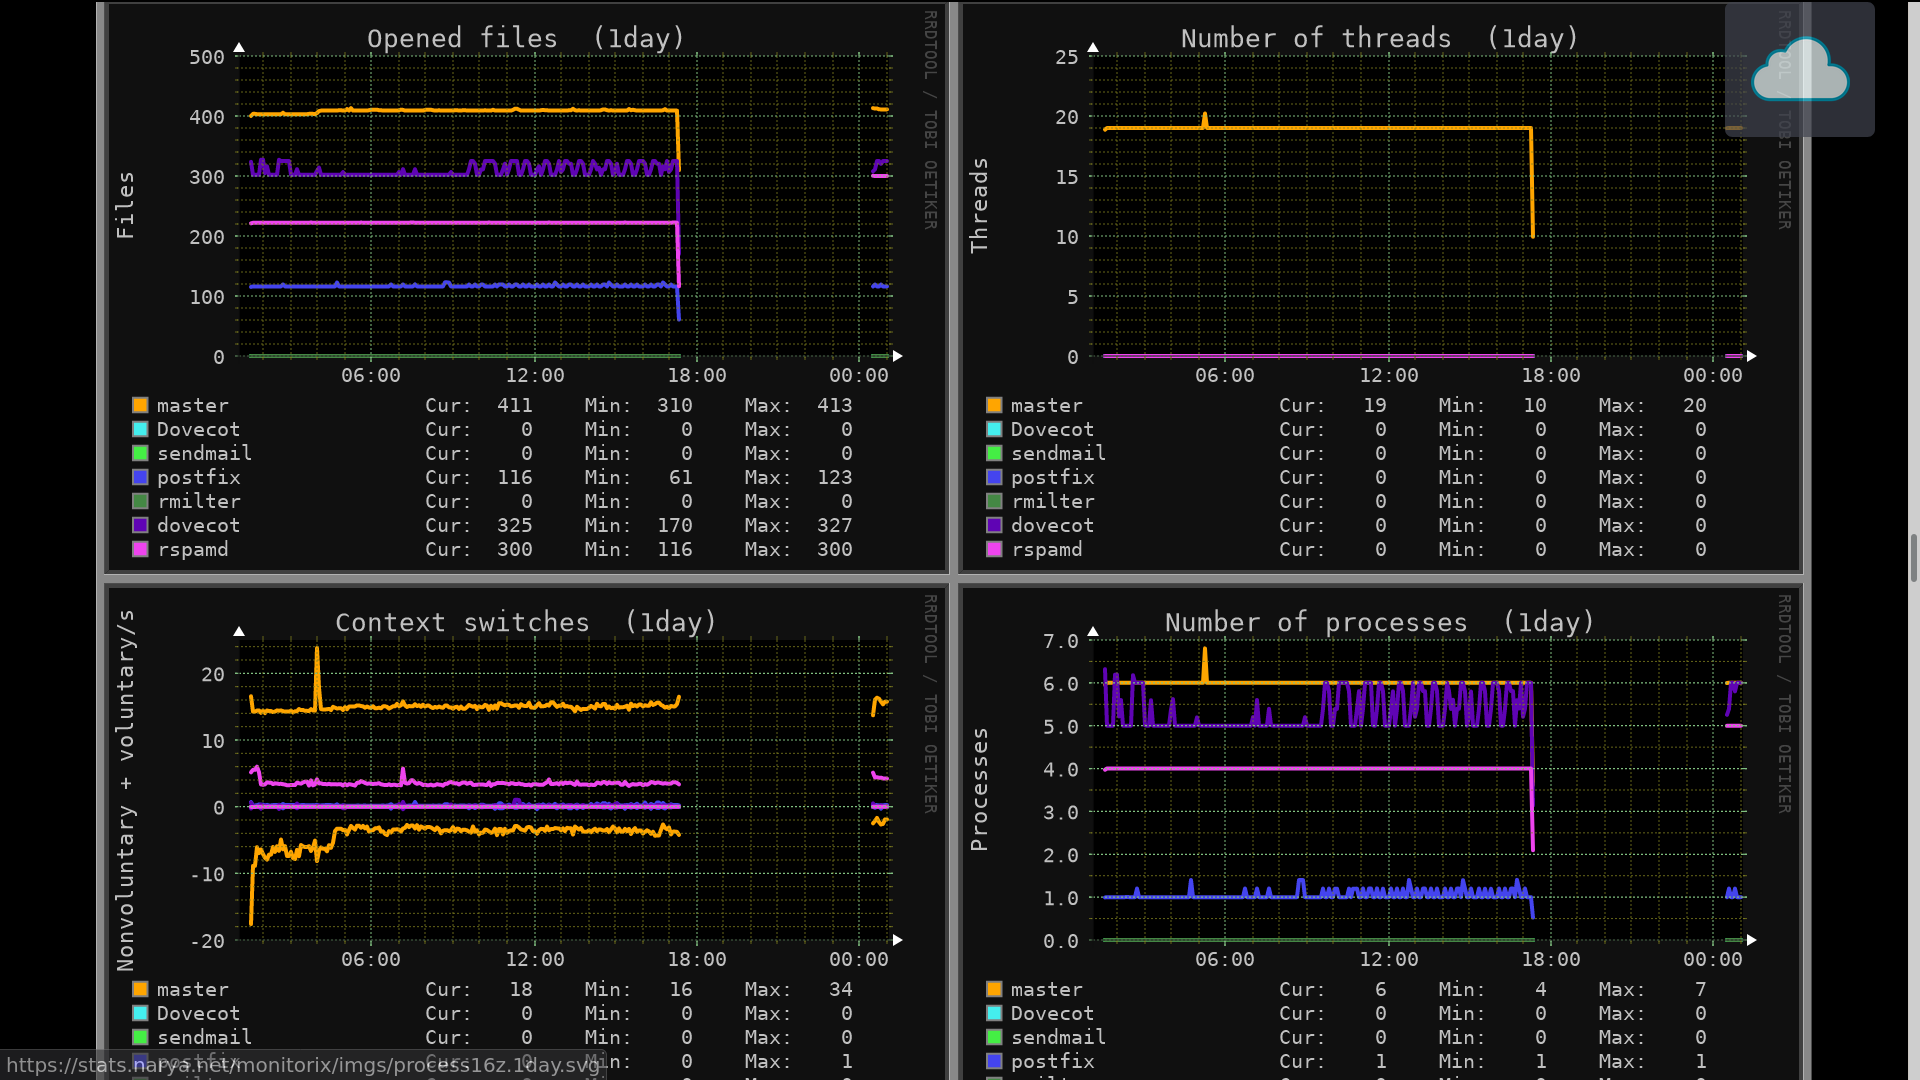Viewport: 1920px width, 1080px height.
Task: Click green sendmail swatch in Context switches legend
Action: point(140,1037)
